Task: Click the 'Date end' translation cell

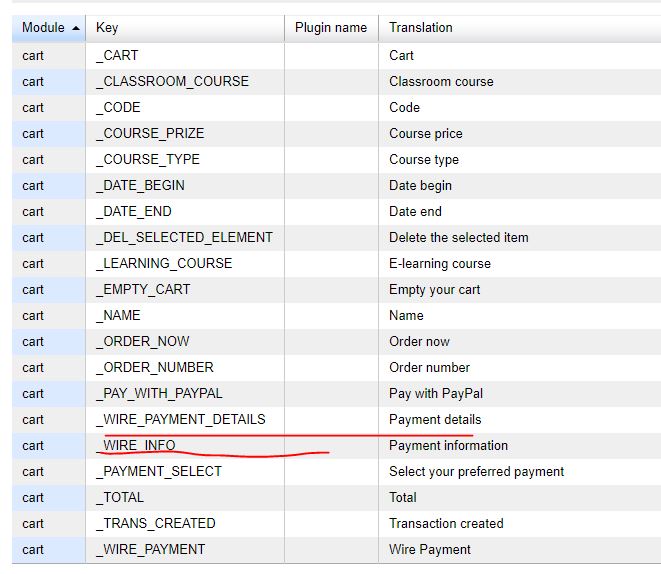Action: coord(415,211)
